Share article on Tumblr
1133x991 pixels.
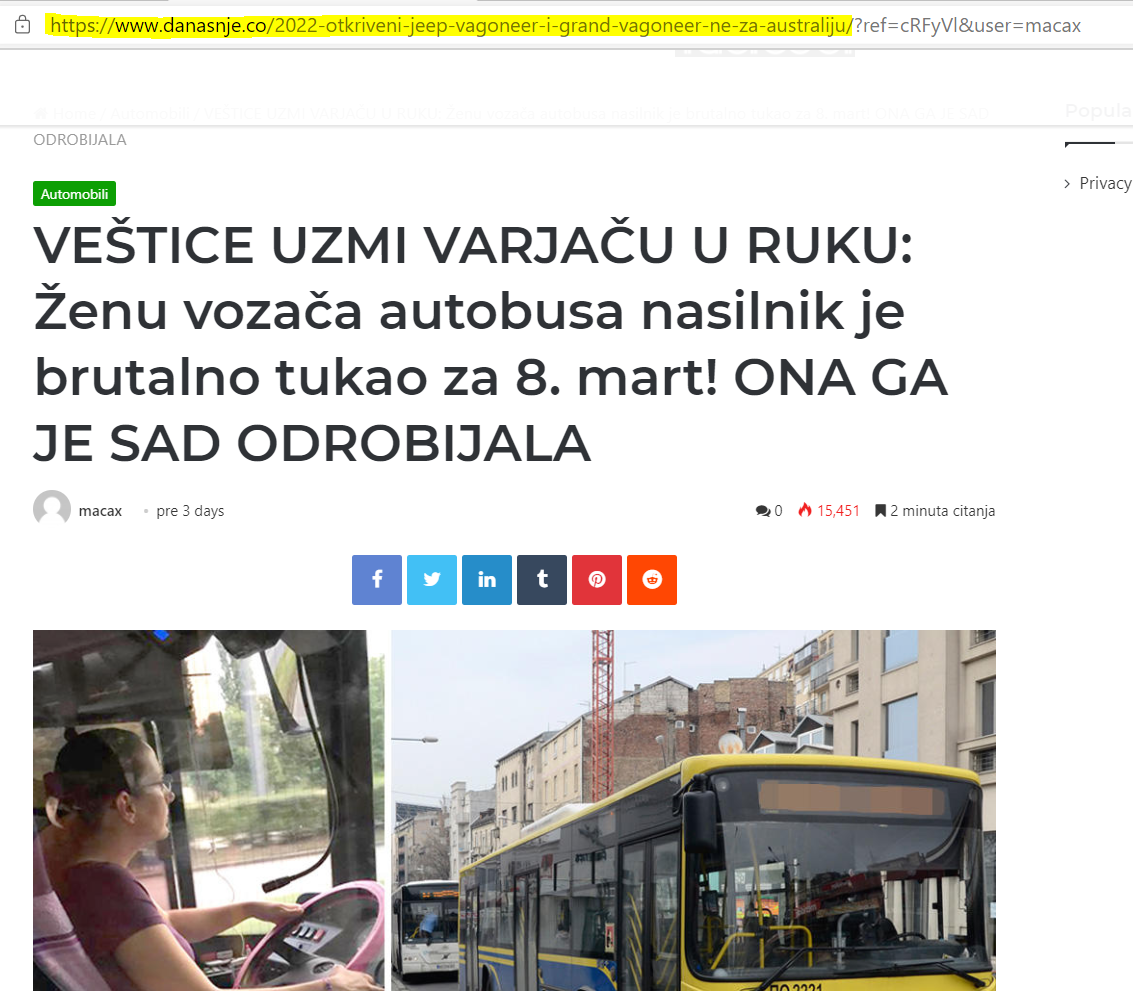pyautogui.click(x=542, y=580)
